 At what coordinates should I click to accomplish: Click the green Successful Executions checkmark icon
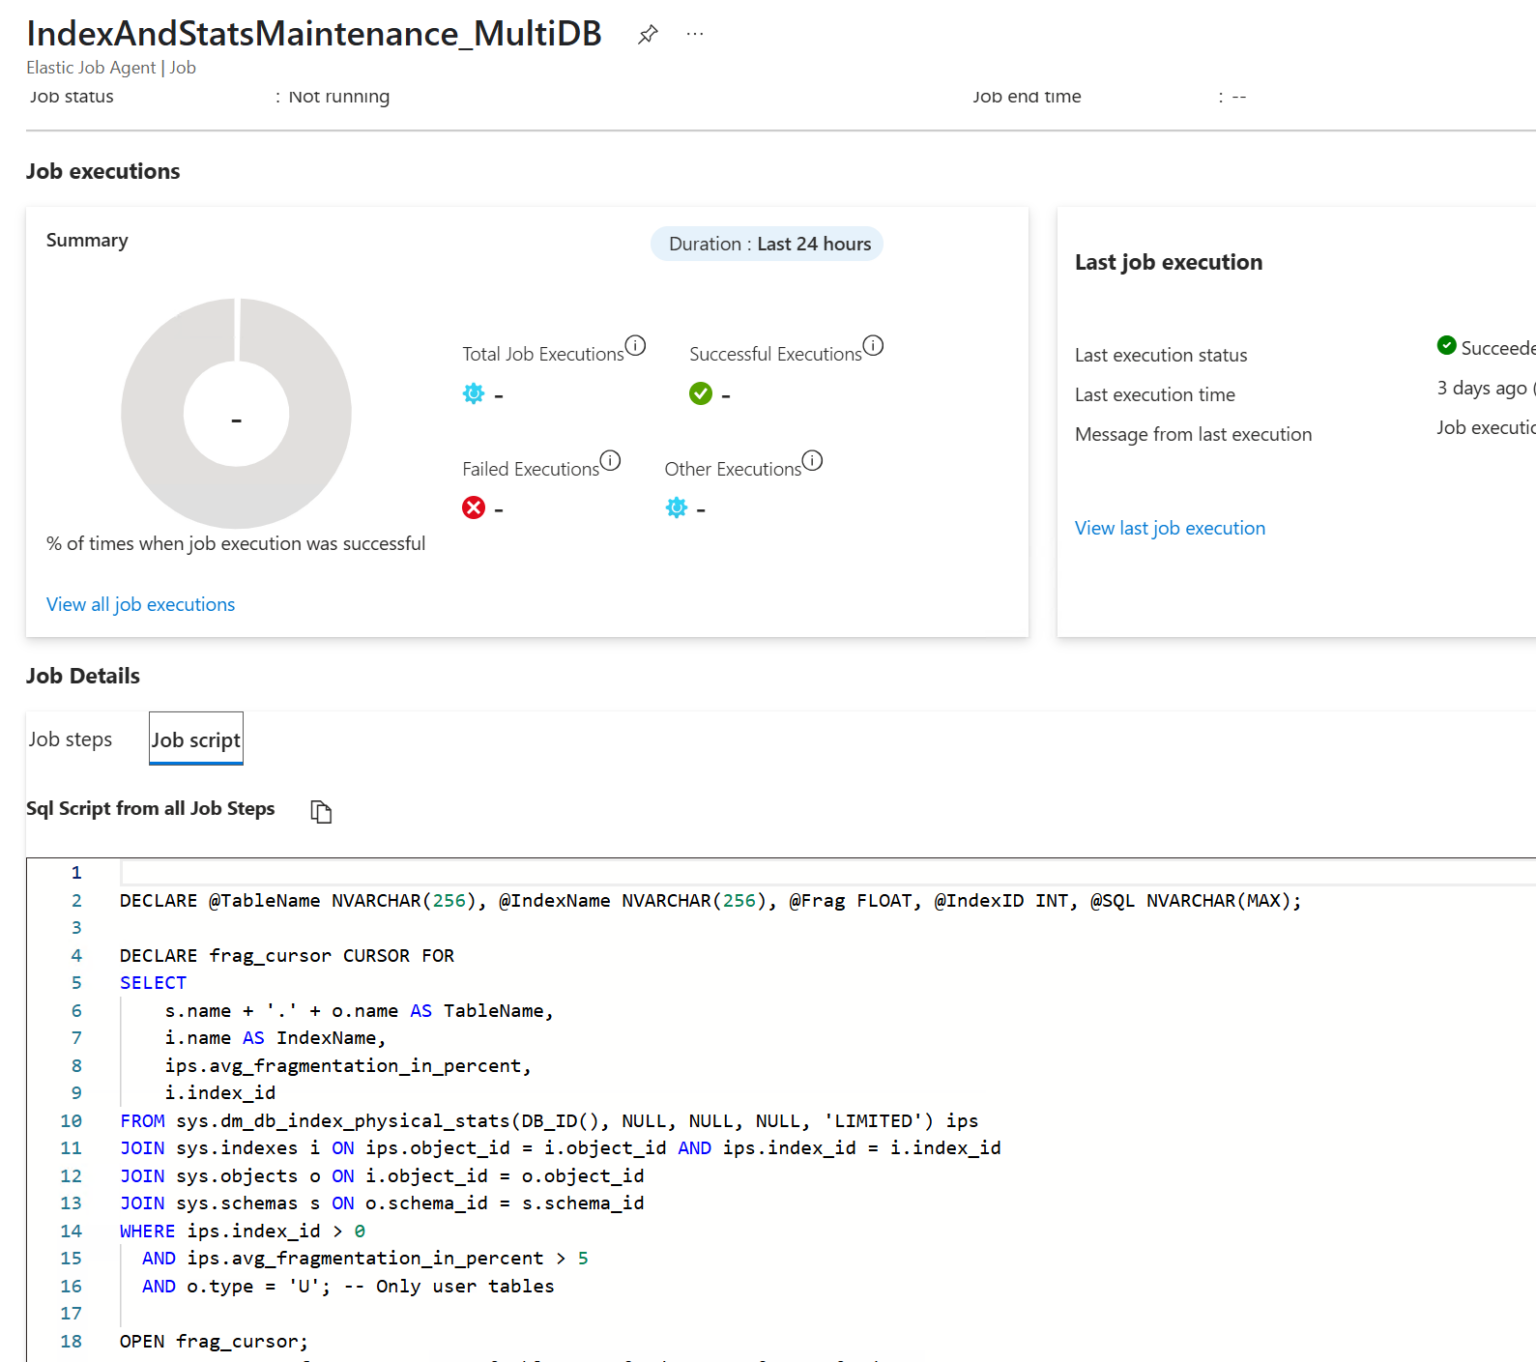pyautogui.click(x=700, y=394)
